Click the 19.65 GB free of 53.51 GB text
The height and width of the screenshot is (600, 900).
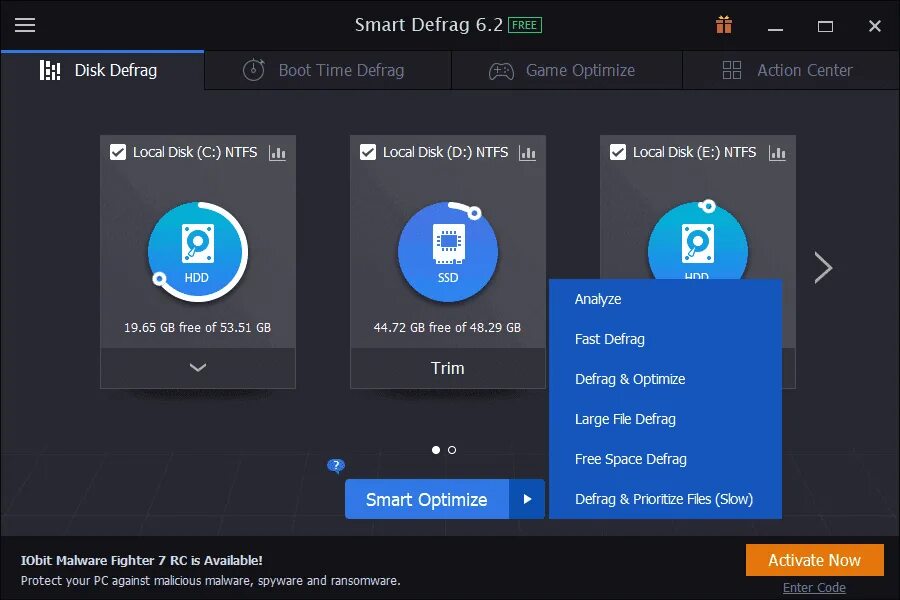click(x=197, y=327)
